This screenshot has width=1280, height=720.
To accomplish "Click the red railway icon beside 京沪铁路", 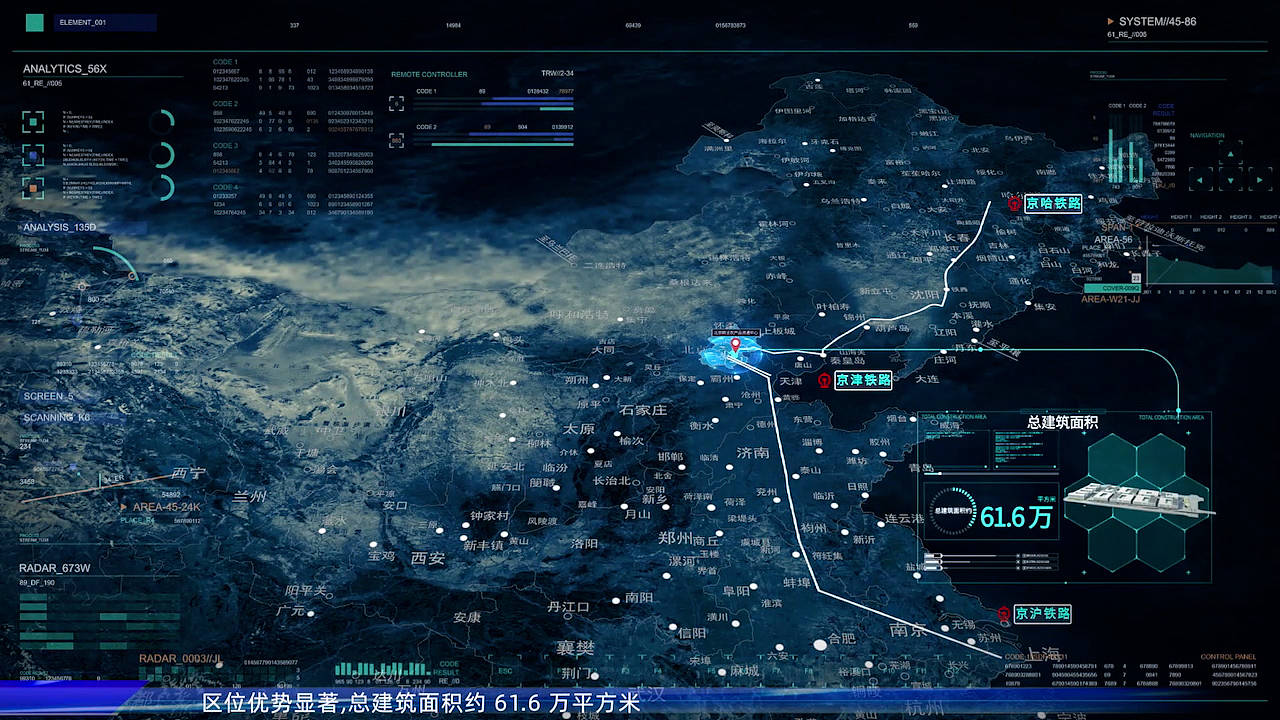I will [1003, 613].
